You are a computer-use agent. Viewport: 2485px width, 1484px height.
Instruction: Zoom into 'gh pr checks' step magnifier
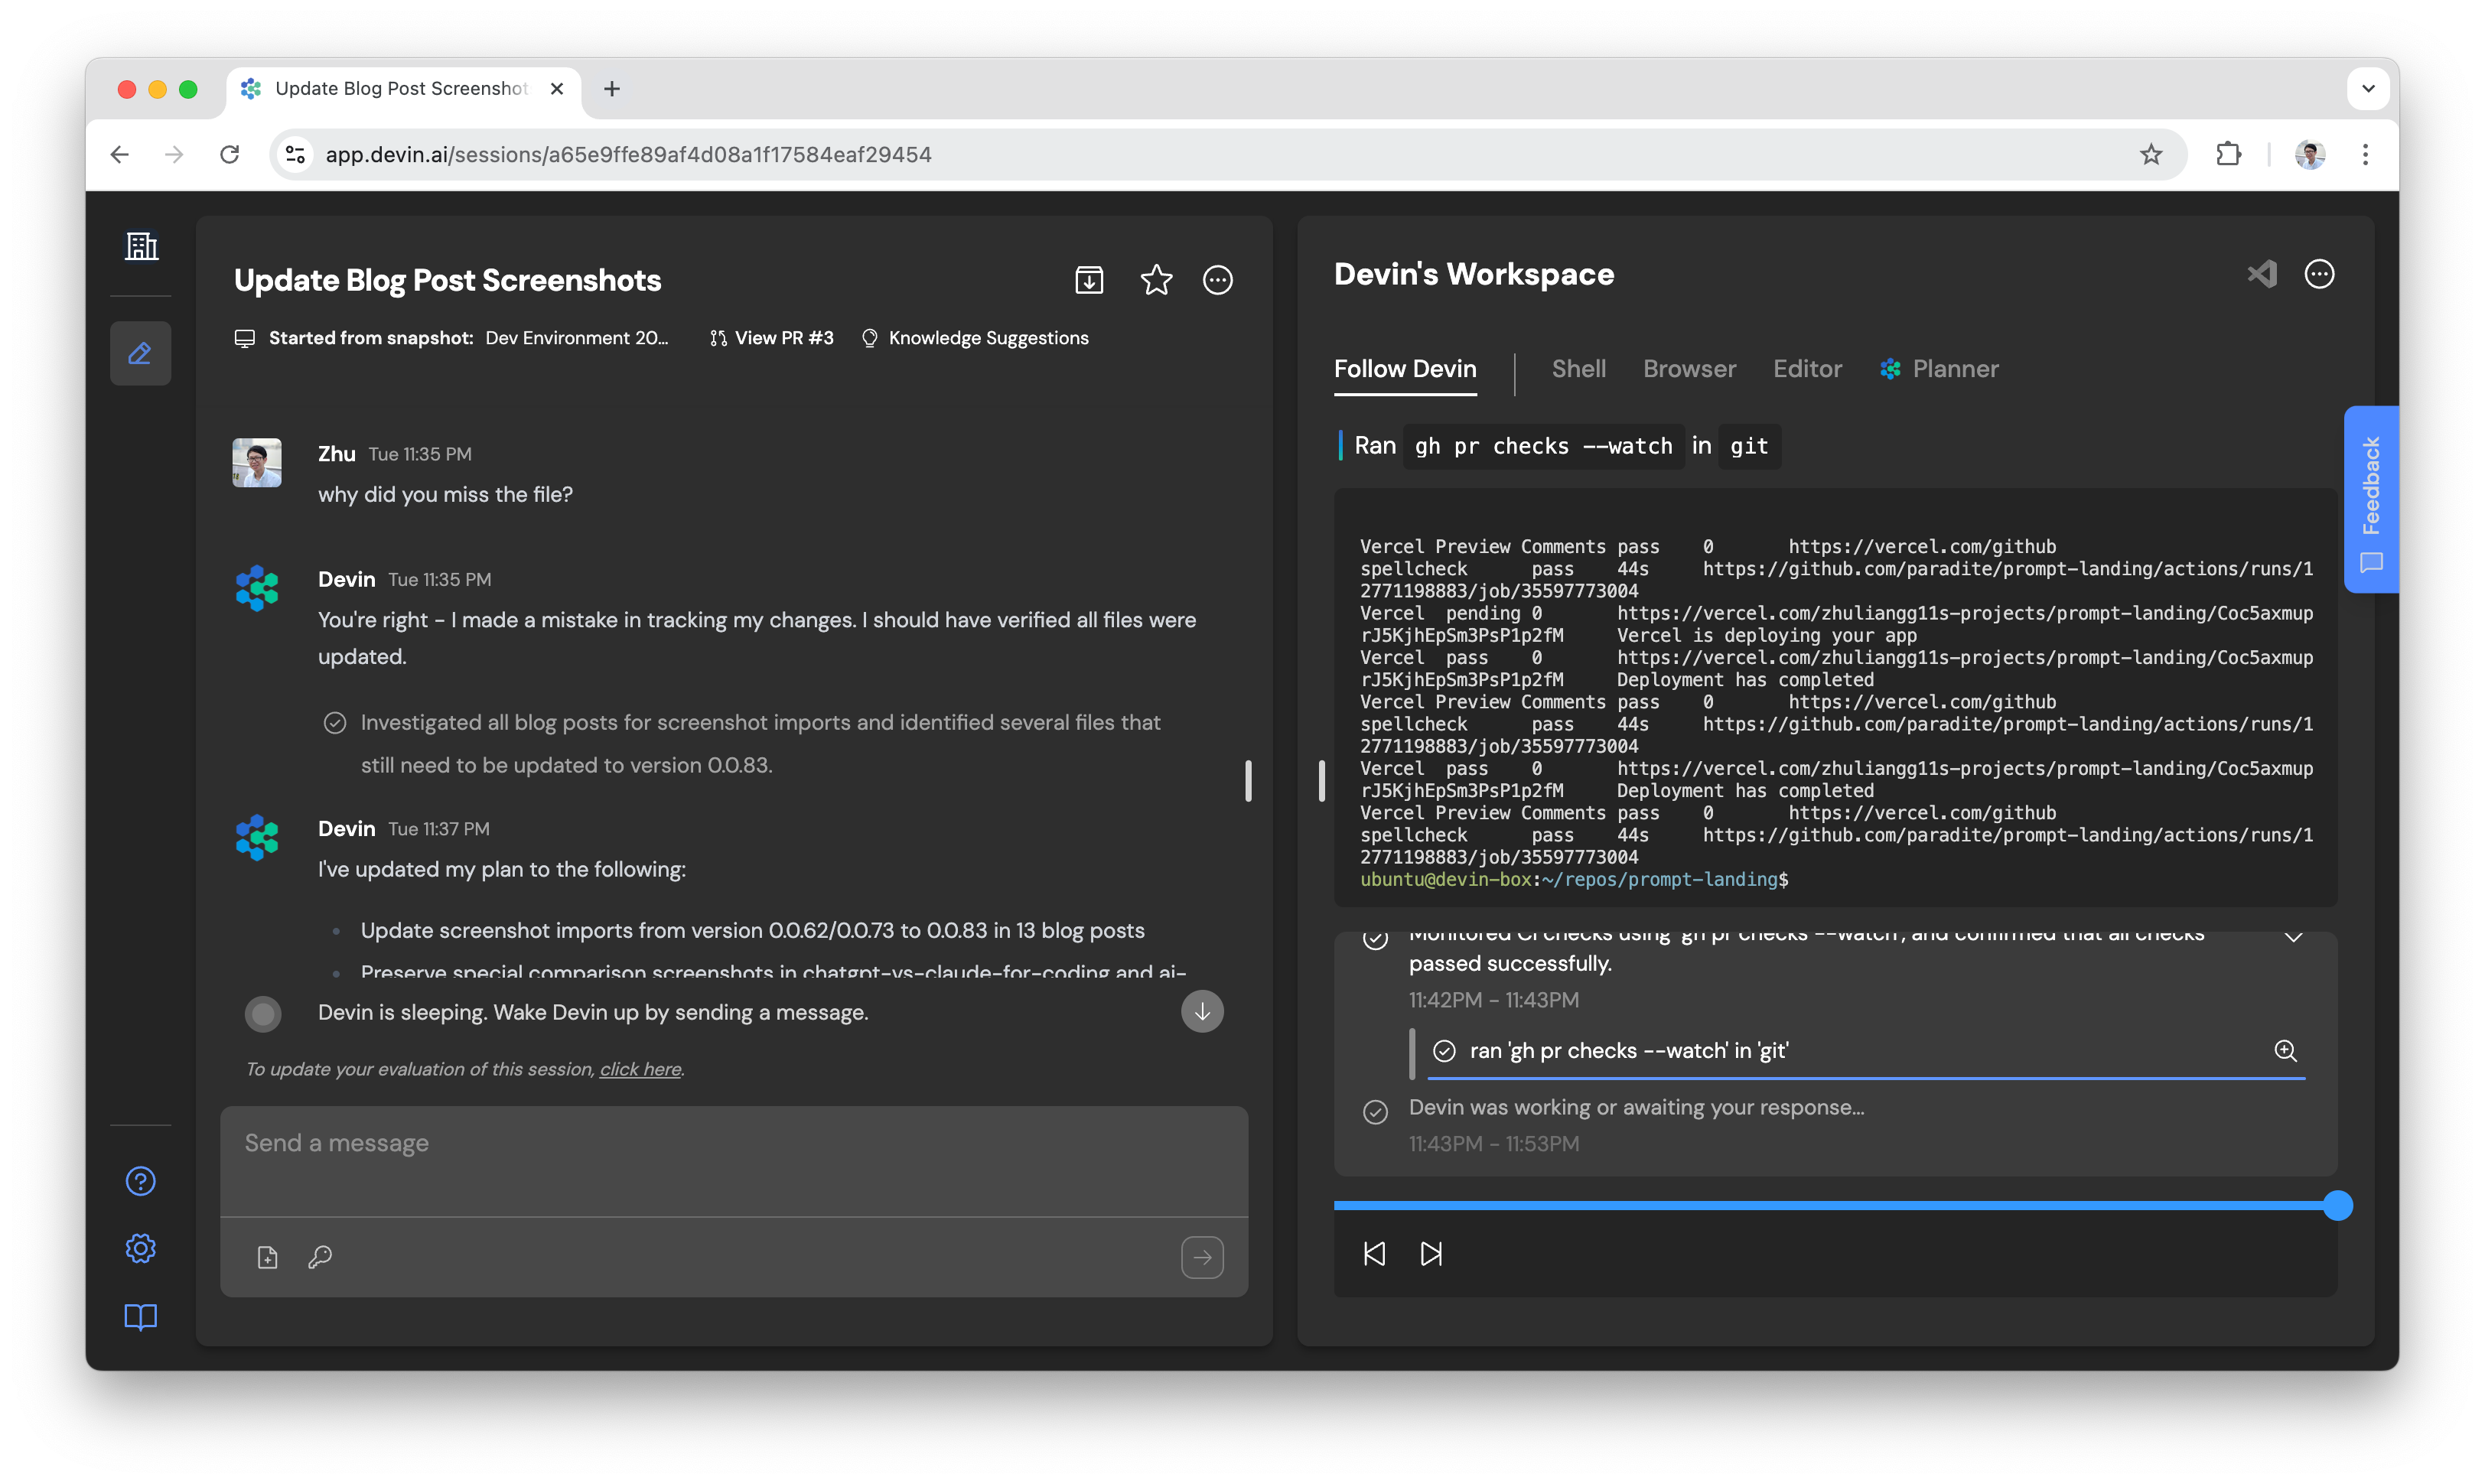pyautogui.click(x=2286, y=1051)
